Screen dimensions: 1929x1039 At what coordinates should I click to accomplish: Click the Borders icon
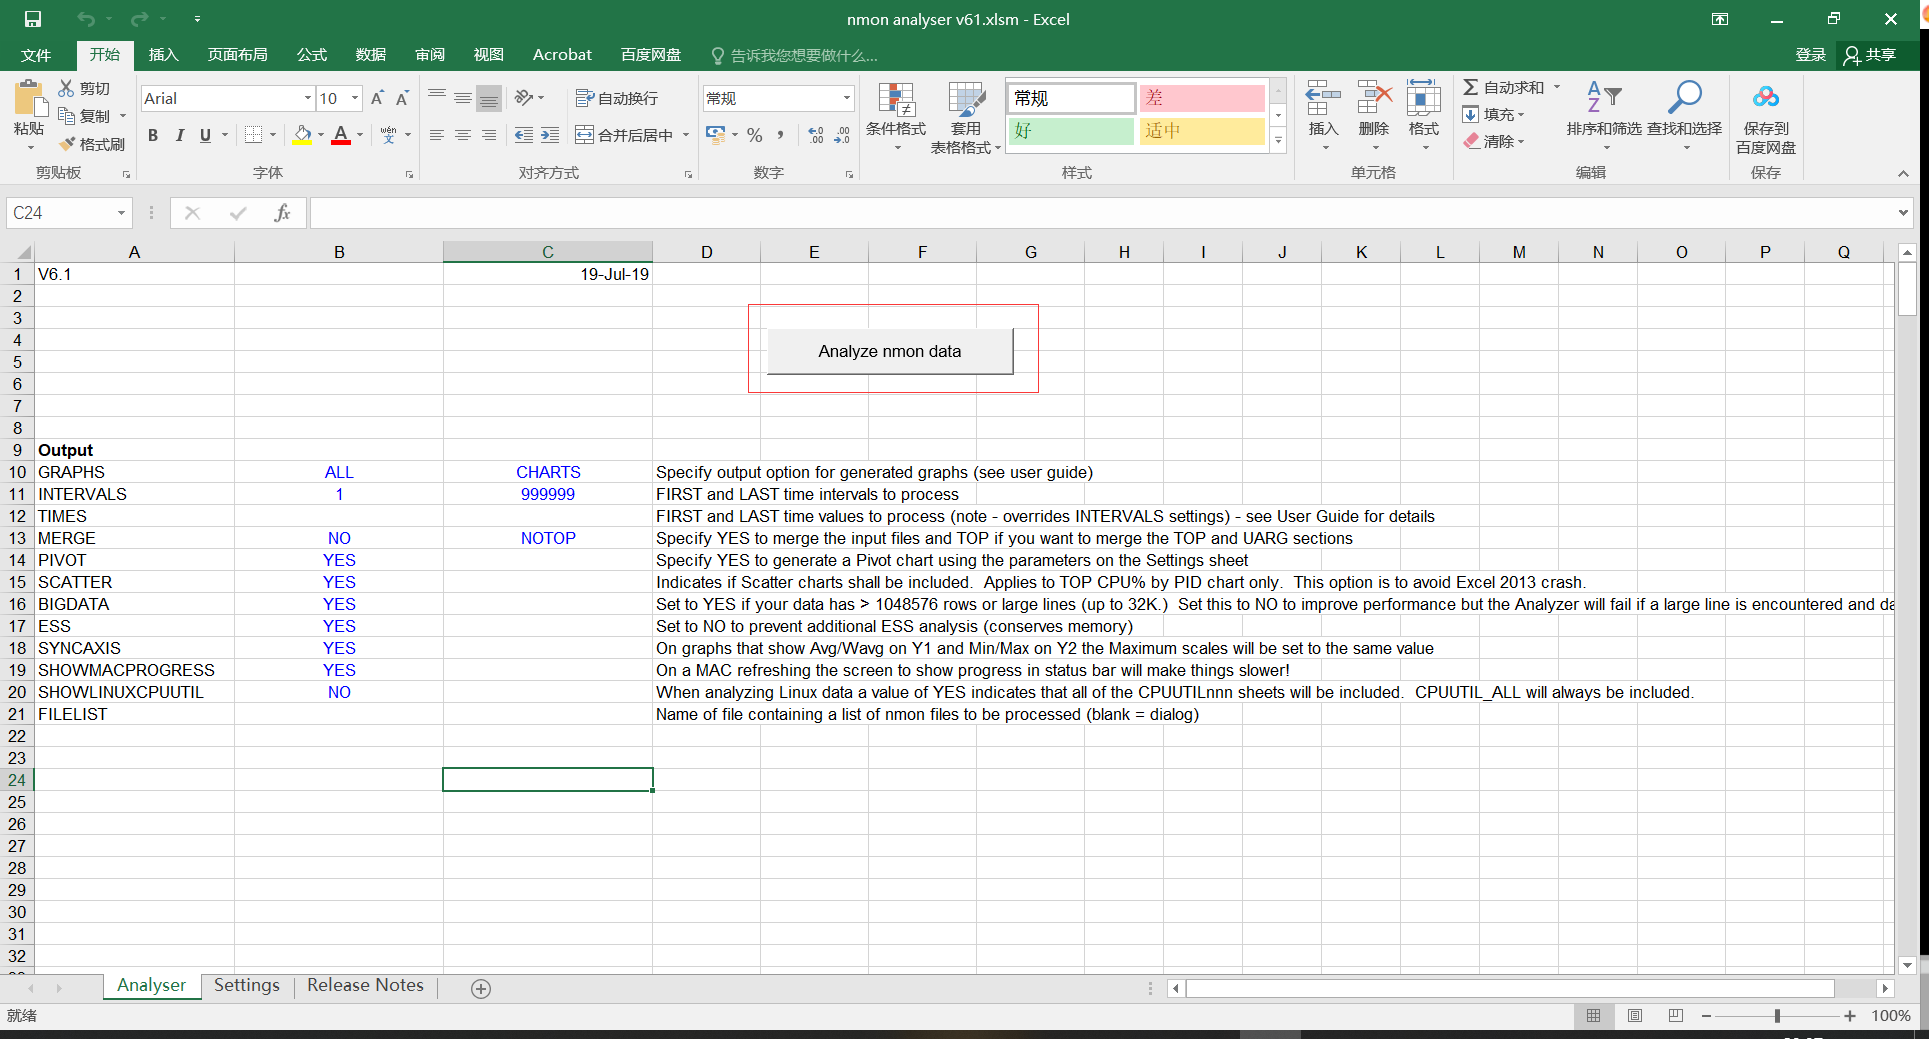(x=254, y=135)
